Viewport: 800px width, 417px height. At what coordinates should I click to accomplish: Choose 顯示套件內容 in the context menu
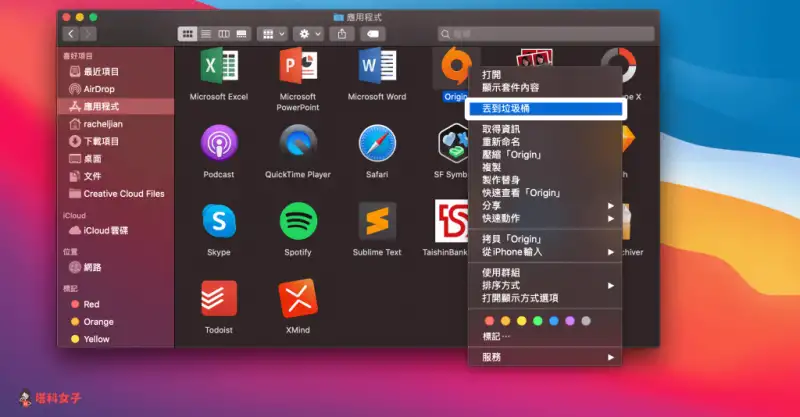[545, 87]
